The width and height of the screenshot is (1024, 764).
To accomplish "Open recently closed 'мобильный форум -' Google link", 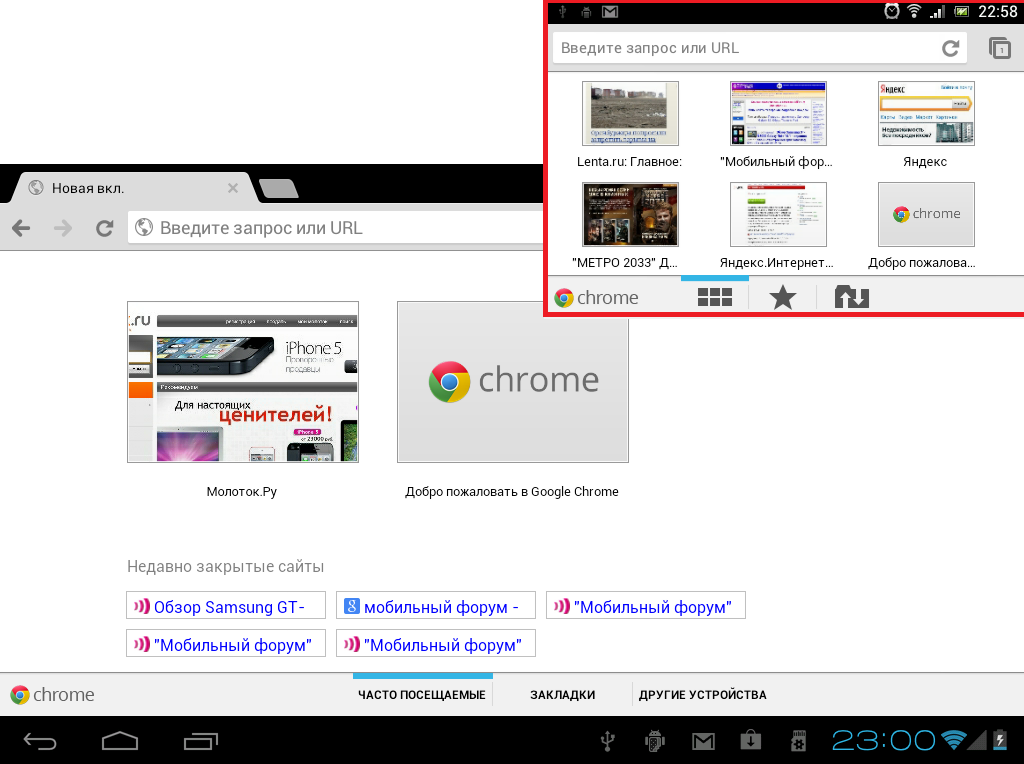I will point(436,607).
